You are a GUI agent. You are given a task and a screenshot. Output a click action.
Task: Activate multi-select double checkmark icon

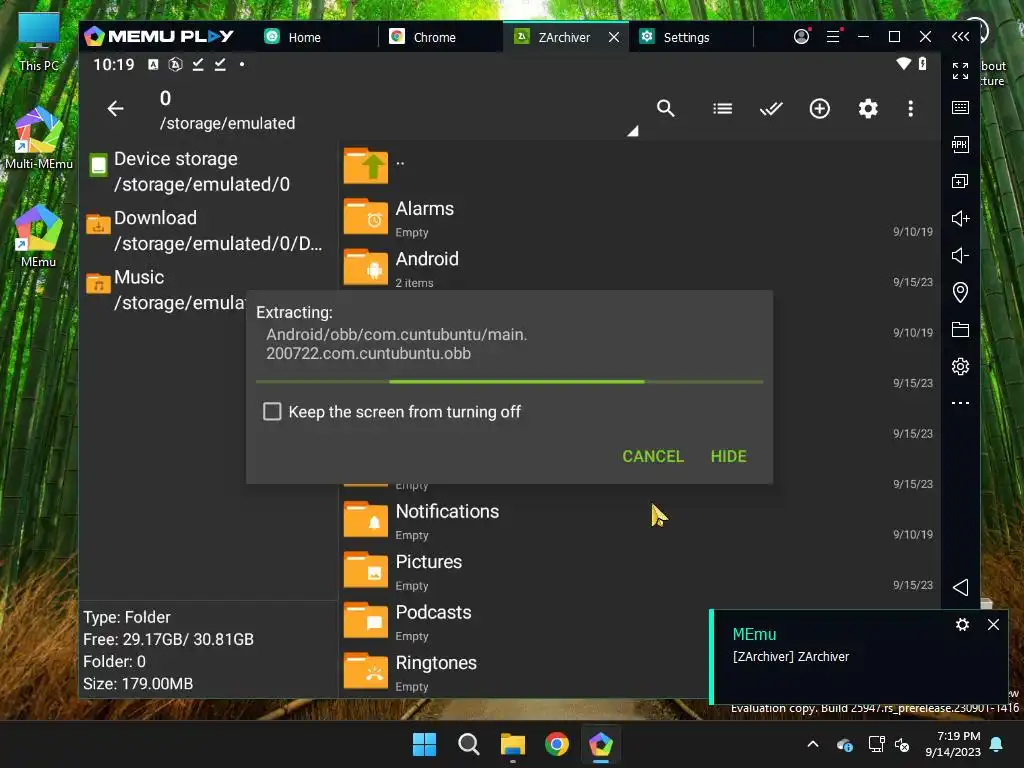[771, 108]
